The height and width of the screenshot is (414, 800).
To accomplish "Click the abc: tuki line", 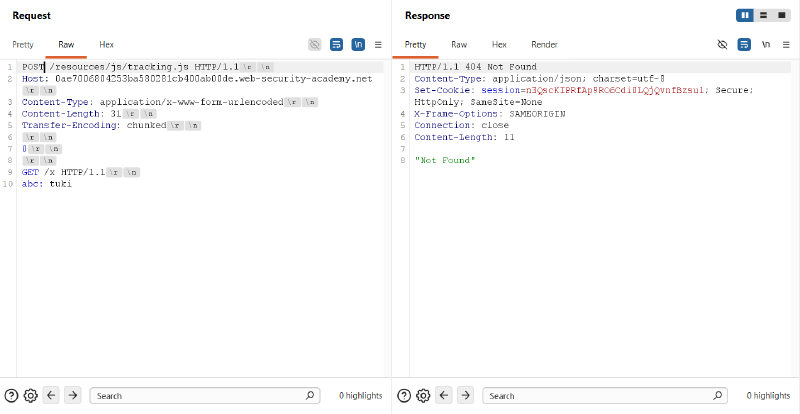I will 47,184.
